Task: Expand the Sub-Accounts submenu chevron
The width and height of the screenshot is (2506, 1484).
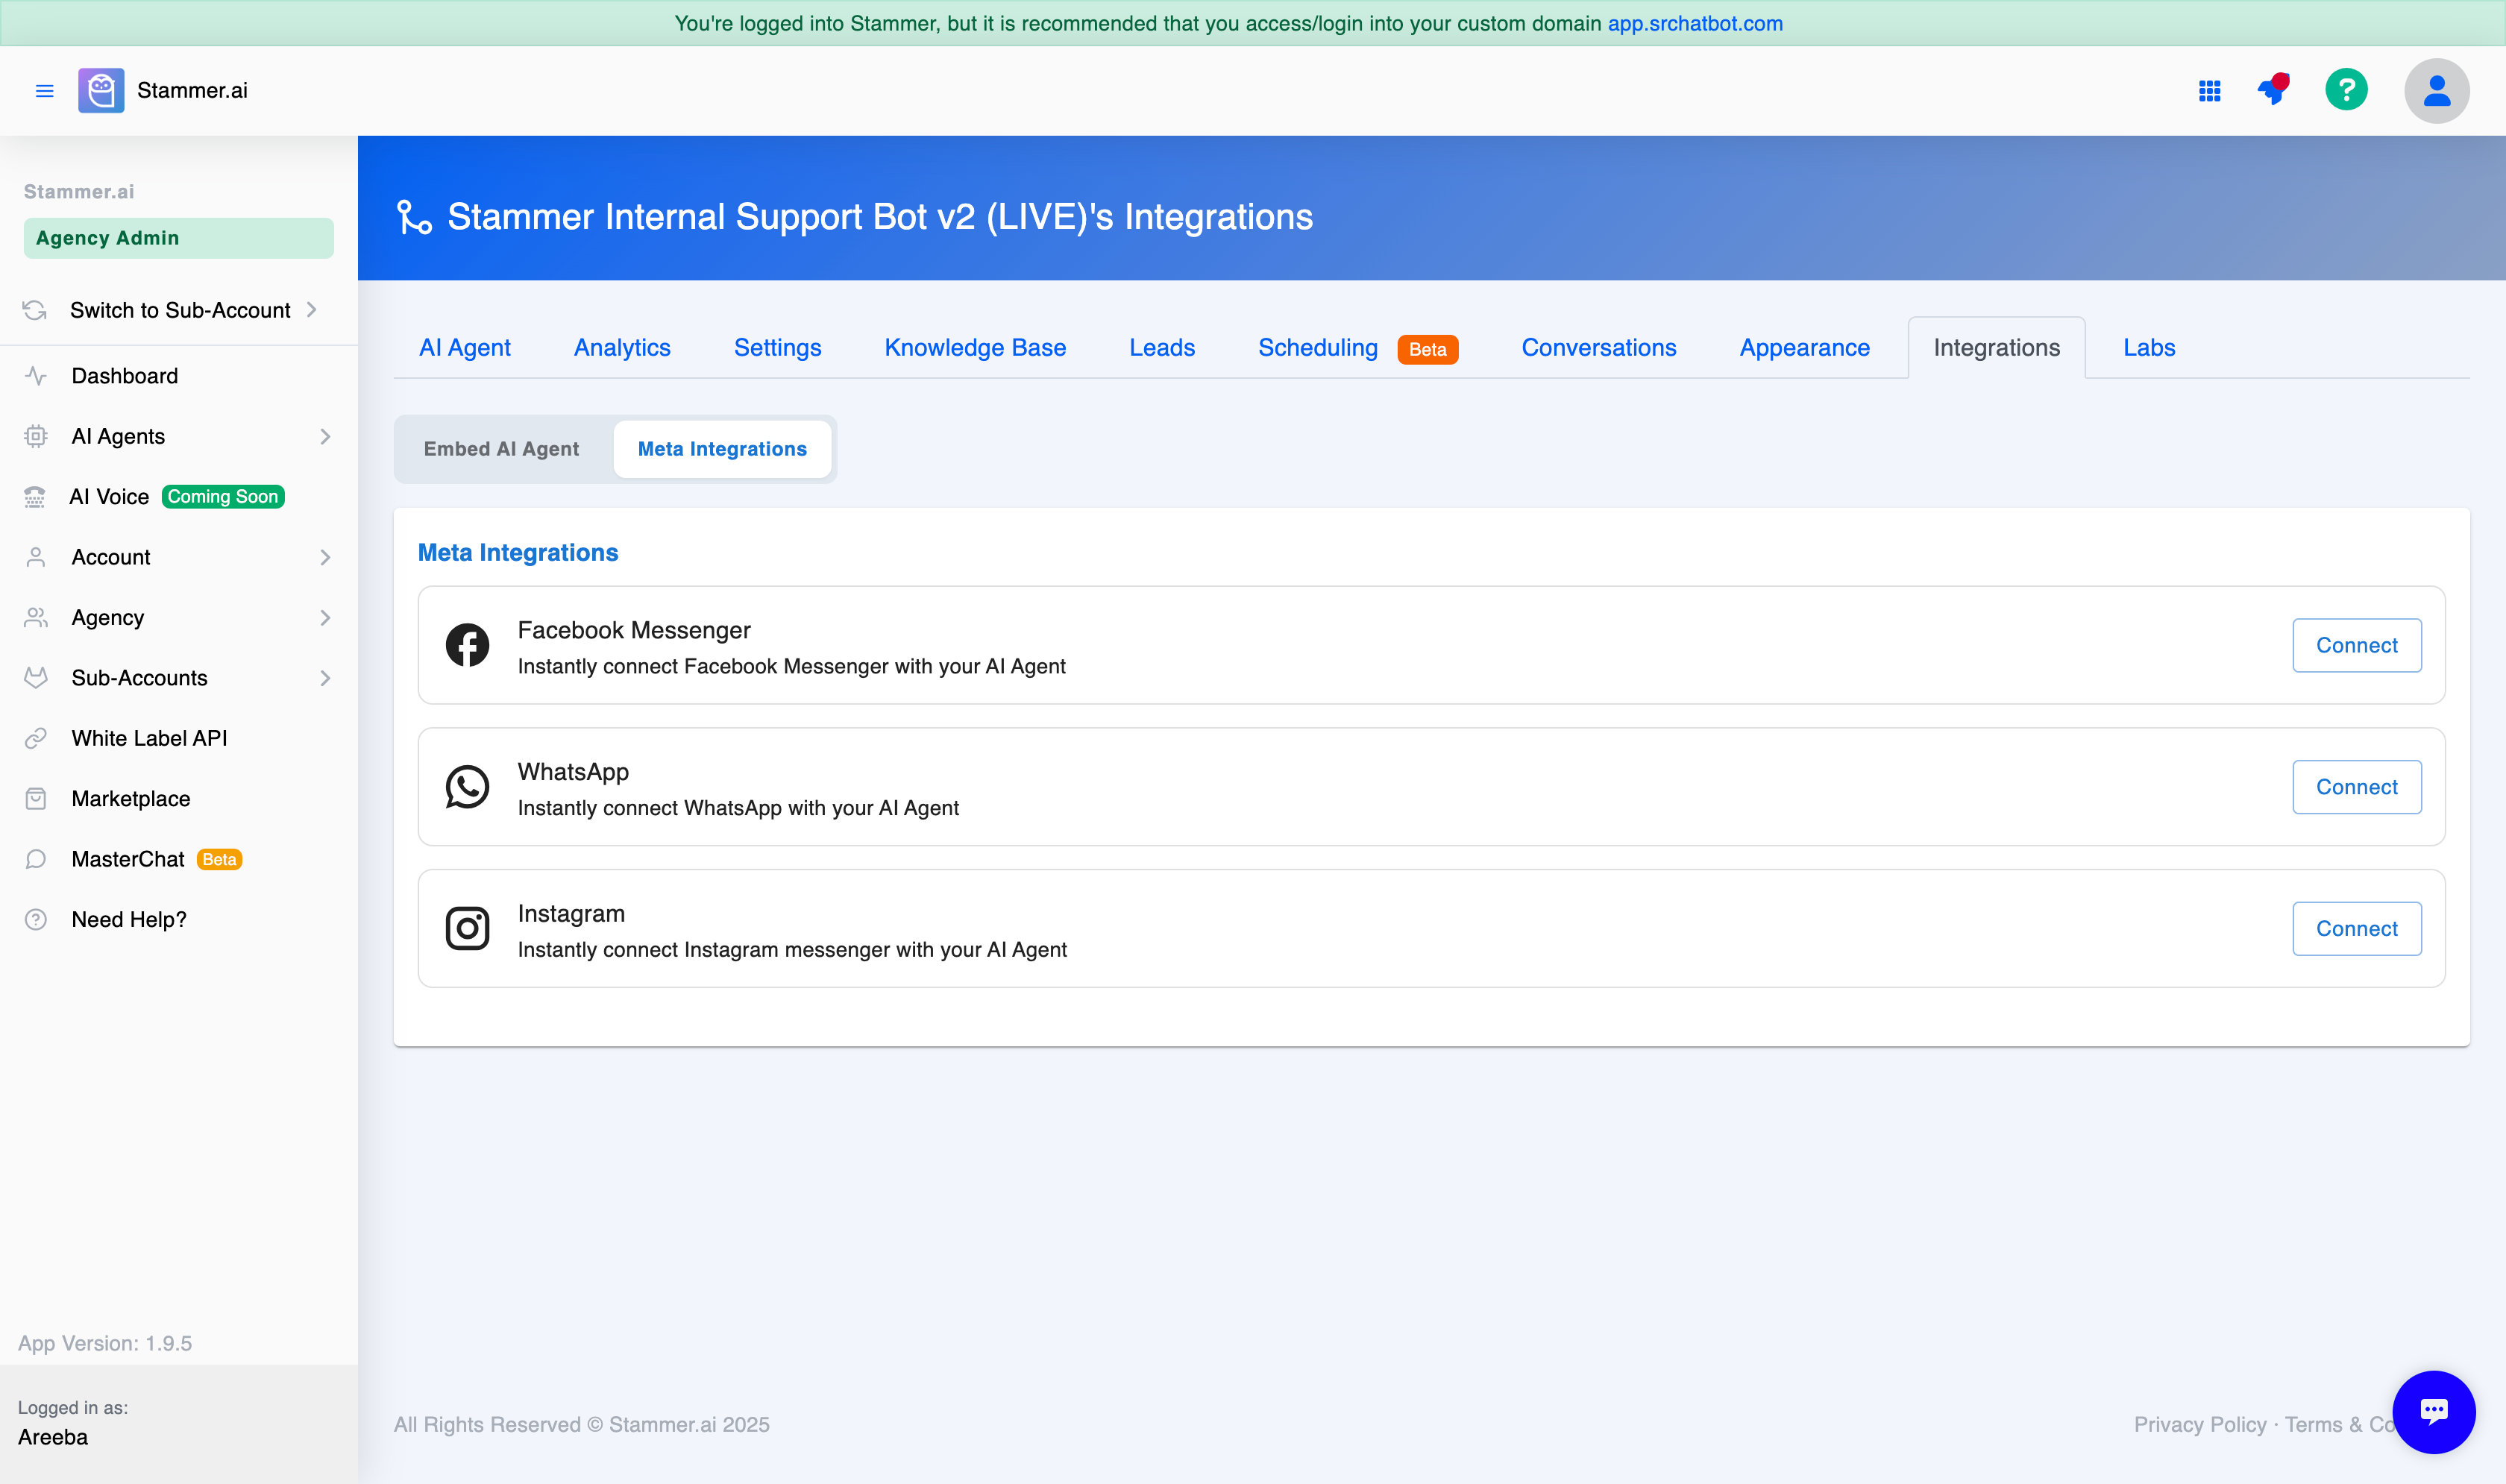Action: (325, 678)
